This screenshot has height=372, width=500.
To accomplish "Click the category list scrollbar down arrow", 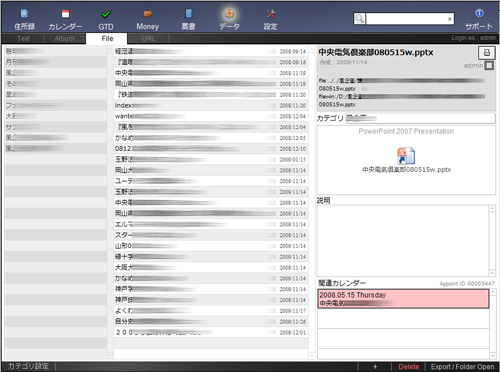I will (110, 356).
